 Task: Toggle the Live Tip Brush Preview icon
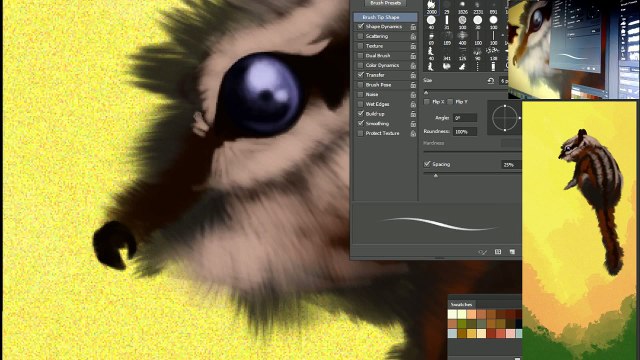[482, 252]
